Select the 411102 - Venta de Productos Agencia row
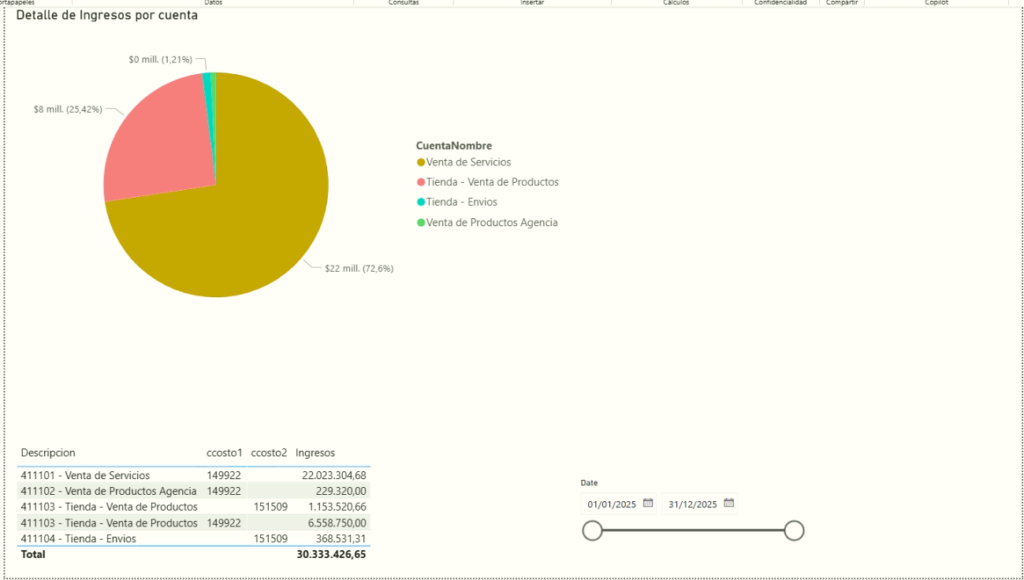This screenshot has height=580, width=1024. 108,491
